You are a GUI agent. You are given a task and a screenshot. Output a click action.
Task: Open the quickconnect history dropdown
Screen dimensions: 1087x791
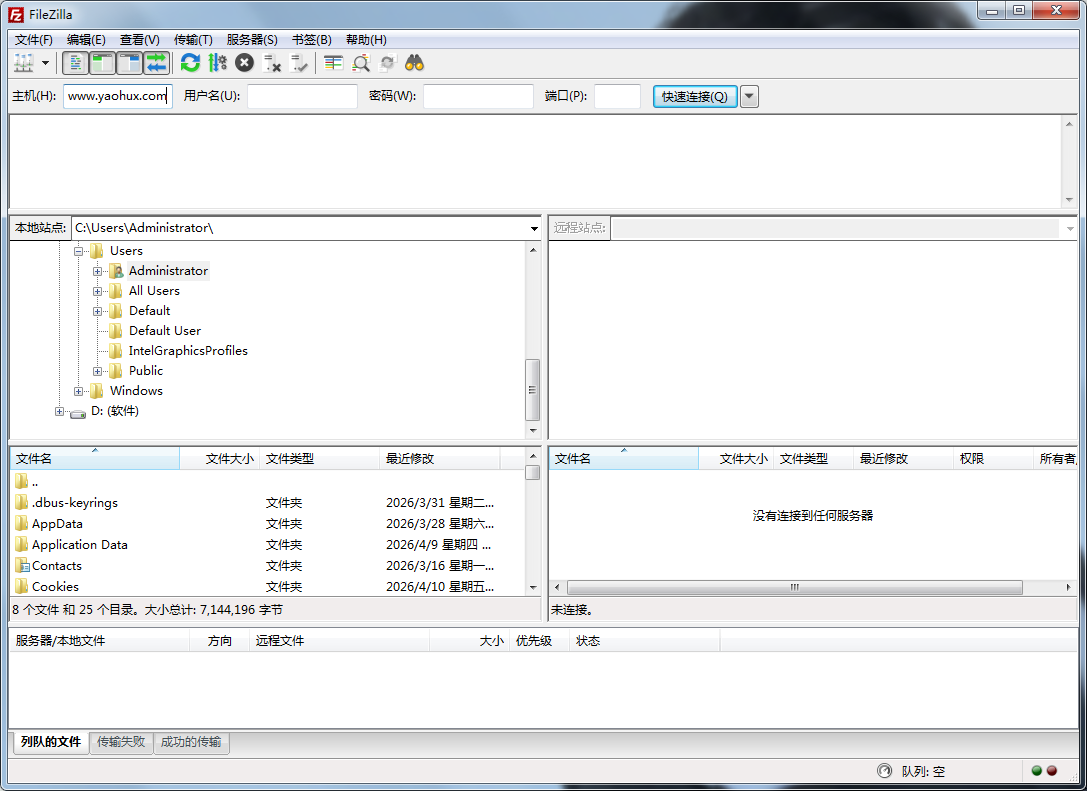tap(749, 96)
